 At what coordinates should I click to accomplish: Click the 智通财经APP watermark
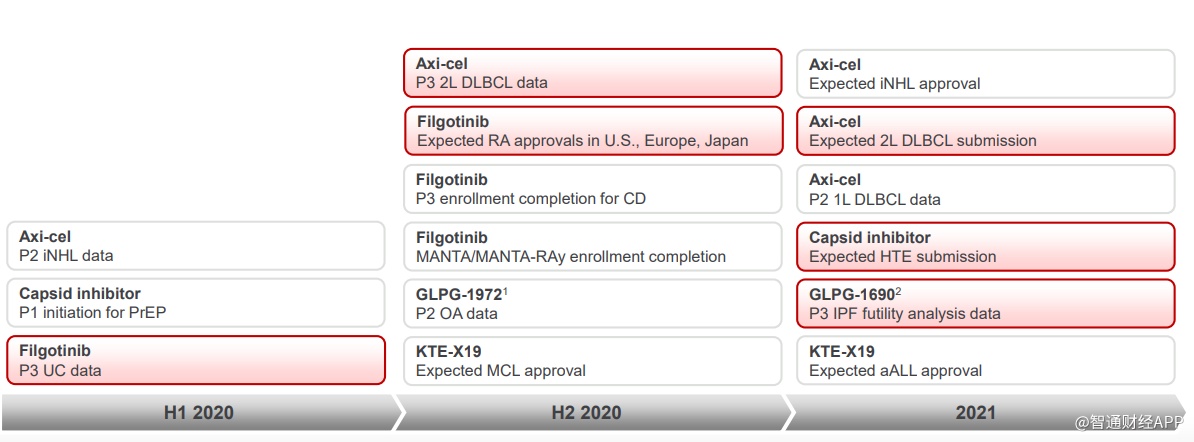pyautogui.click(x=1129, y=423)
